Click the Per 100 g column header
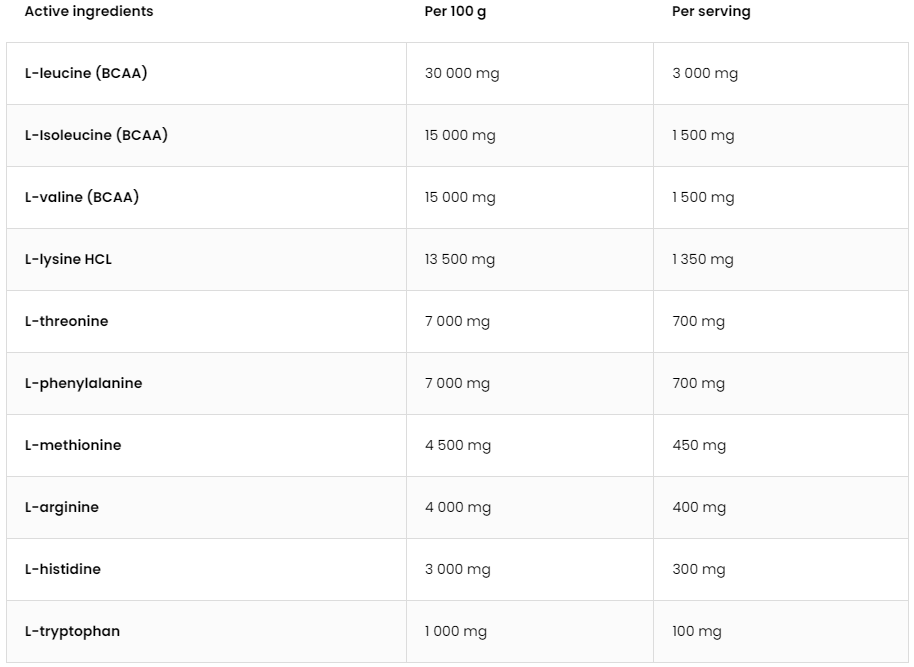Viewport: 914px width, 667px height. click(458, 12)
